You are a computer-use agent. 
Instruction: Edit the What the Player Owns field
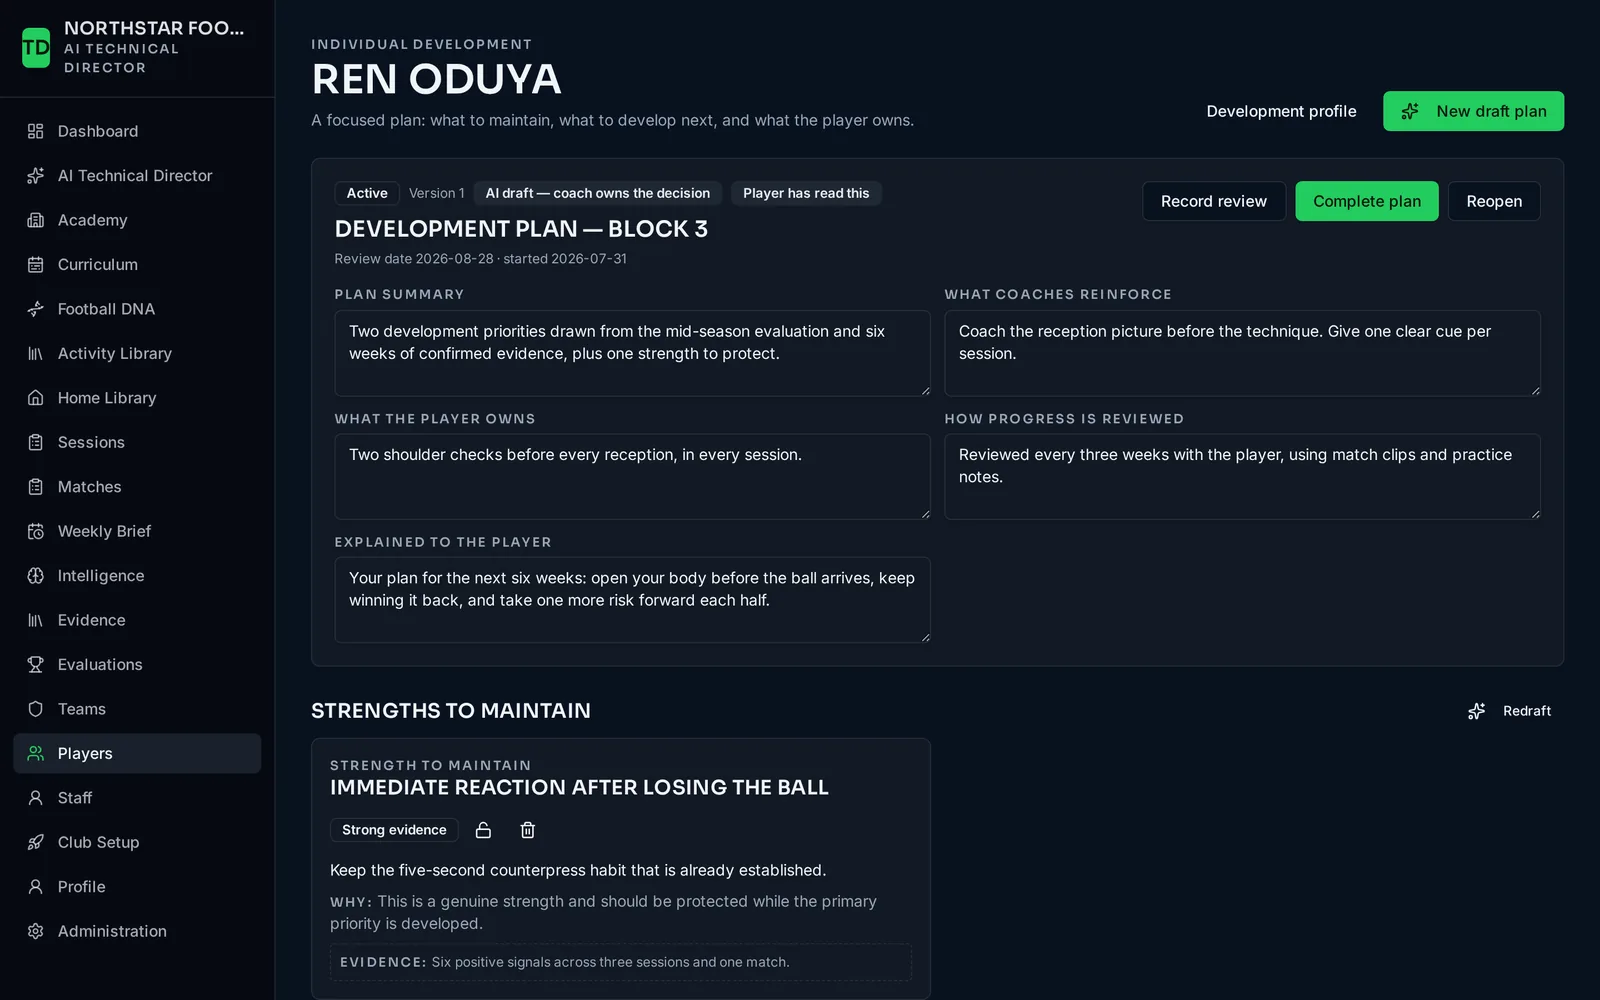pos(632,476)
